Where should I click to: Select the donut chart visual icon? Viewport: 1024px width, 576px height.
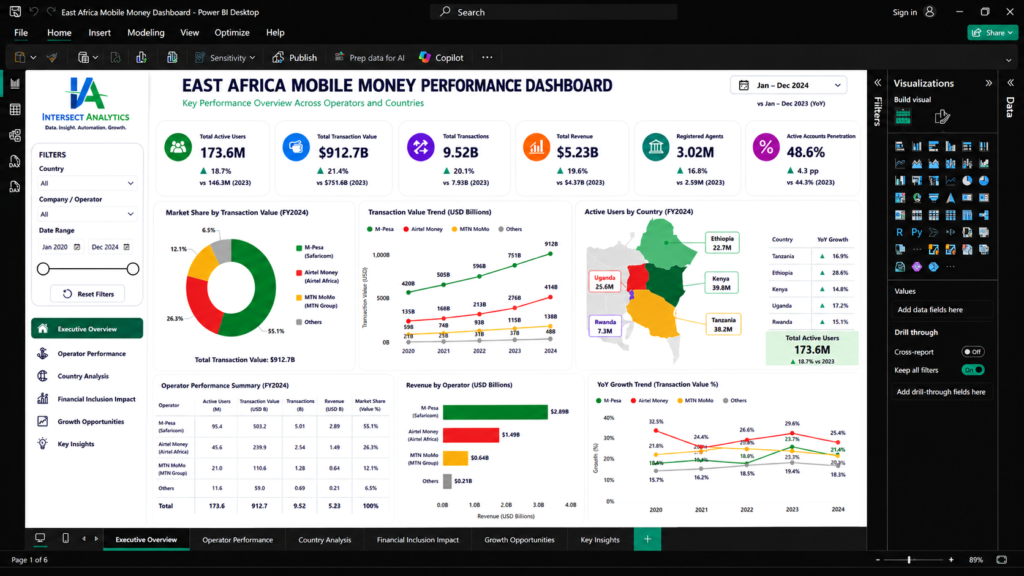(x=984, y=180)
